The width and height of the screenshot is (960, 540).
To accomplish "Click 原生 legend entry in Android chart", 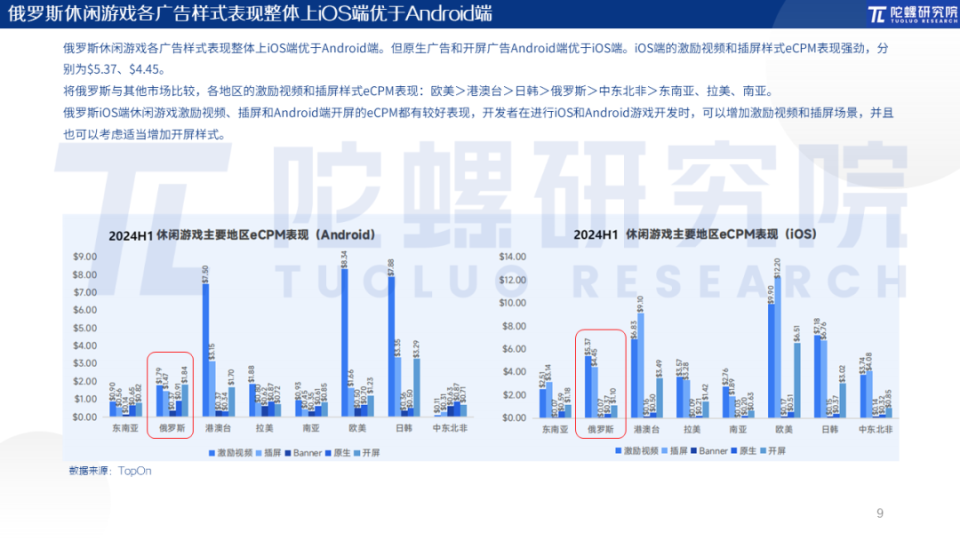I will click(x=338, y=453).
